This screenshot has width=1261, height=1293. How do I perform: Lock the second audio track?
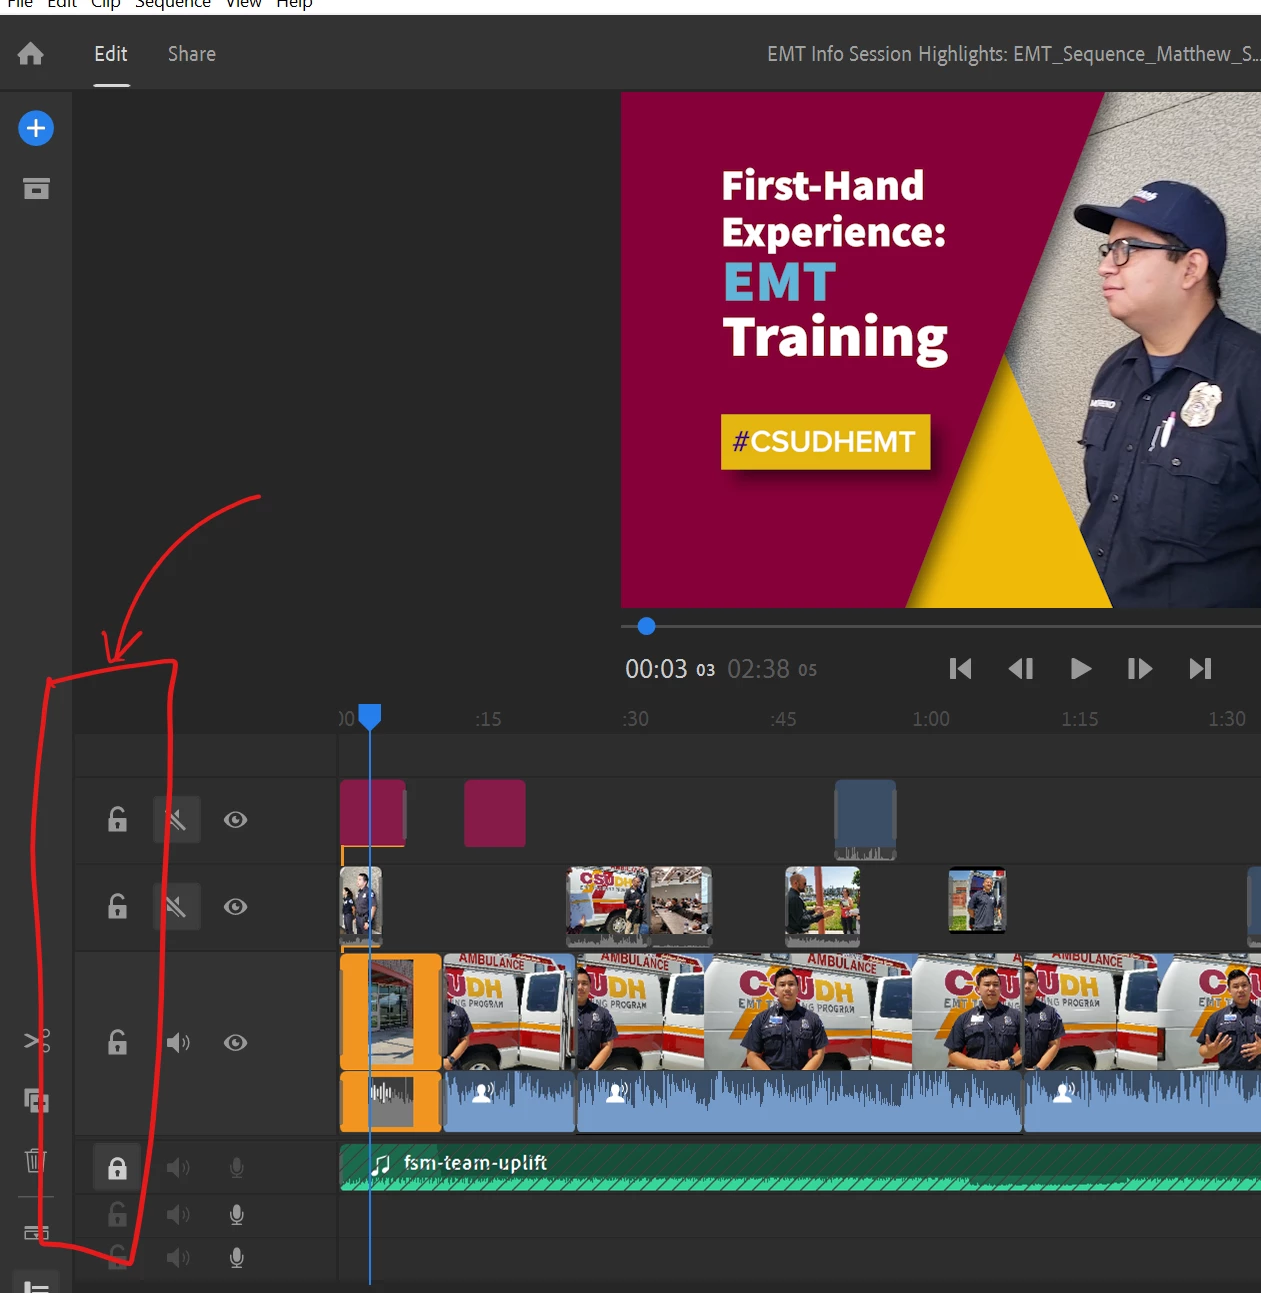(117, 1215)
